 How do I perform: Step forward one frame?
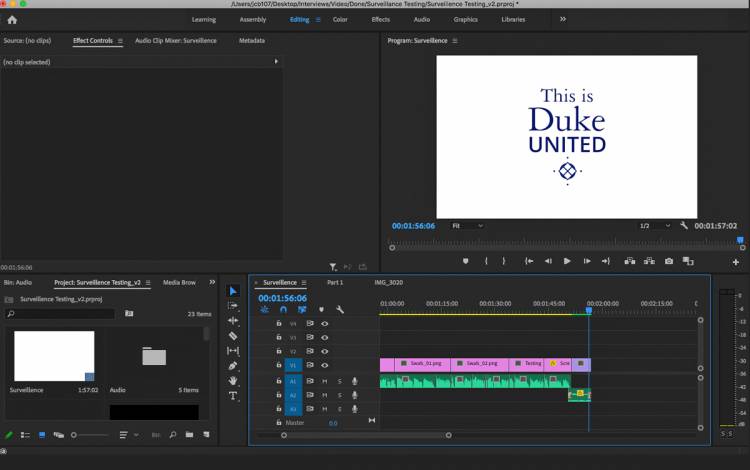587,261
